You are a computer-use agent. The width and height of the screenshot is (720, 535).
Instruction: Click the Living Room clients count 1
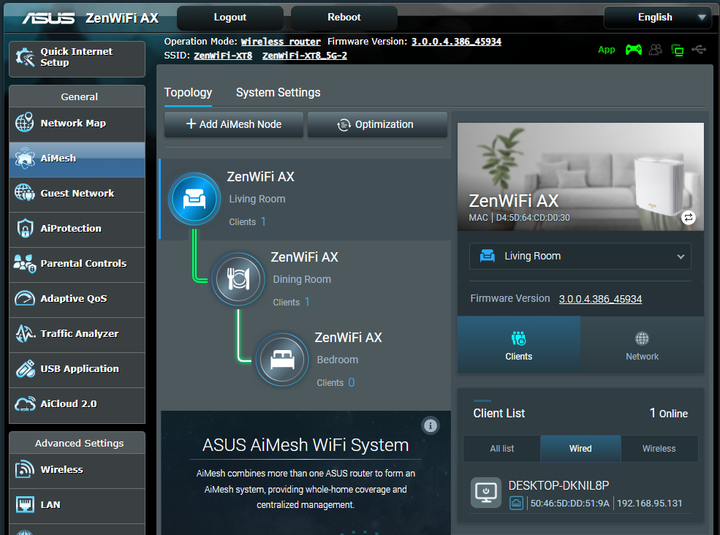pyautogui.click(x=263, y=222)
